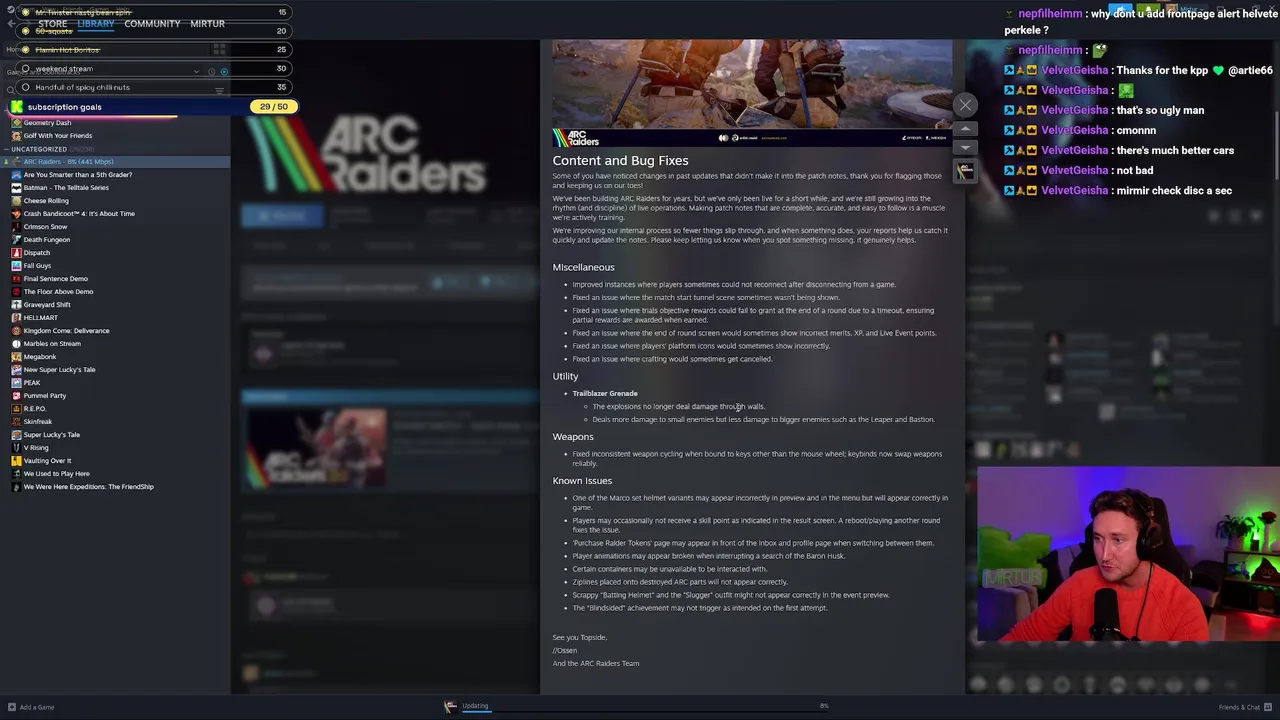Open the COMMUNITY tab
The width and height of the screenshot is (1280, 720).
[152, 23]
